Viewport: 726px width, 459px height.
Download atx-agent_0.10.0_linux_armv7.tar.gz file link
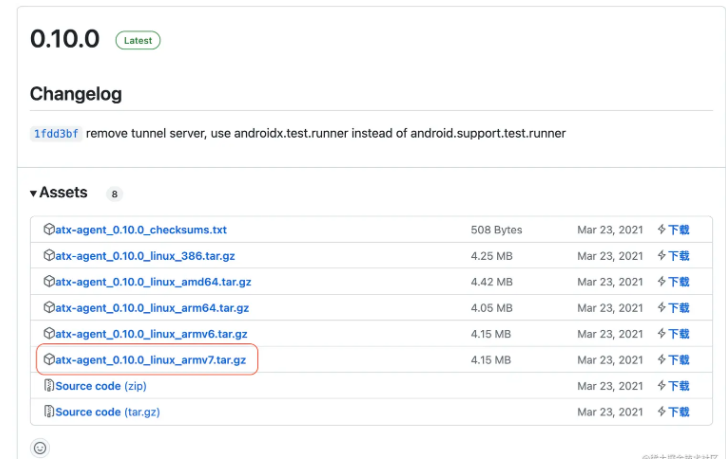(x=150, y=359)
